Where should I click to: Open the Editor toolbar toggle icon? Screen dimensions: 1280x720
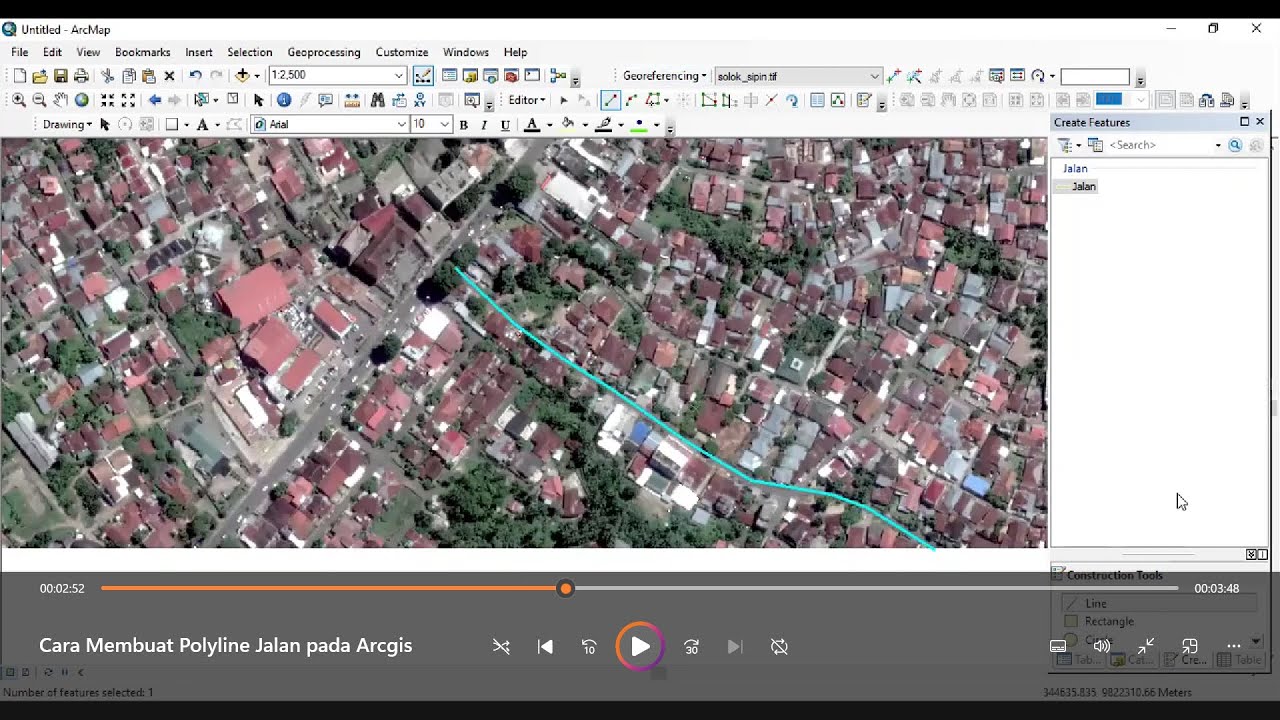pyautogui.click(x=423, y=76)
